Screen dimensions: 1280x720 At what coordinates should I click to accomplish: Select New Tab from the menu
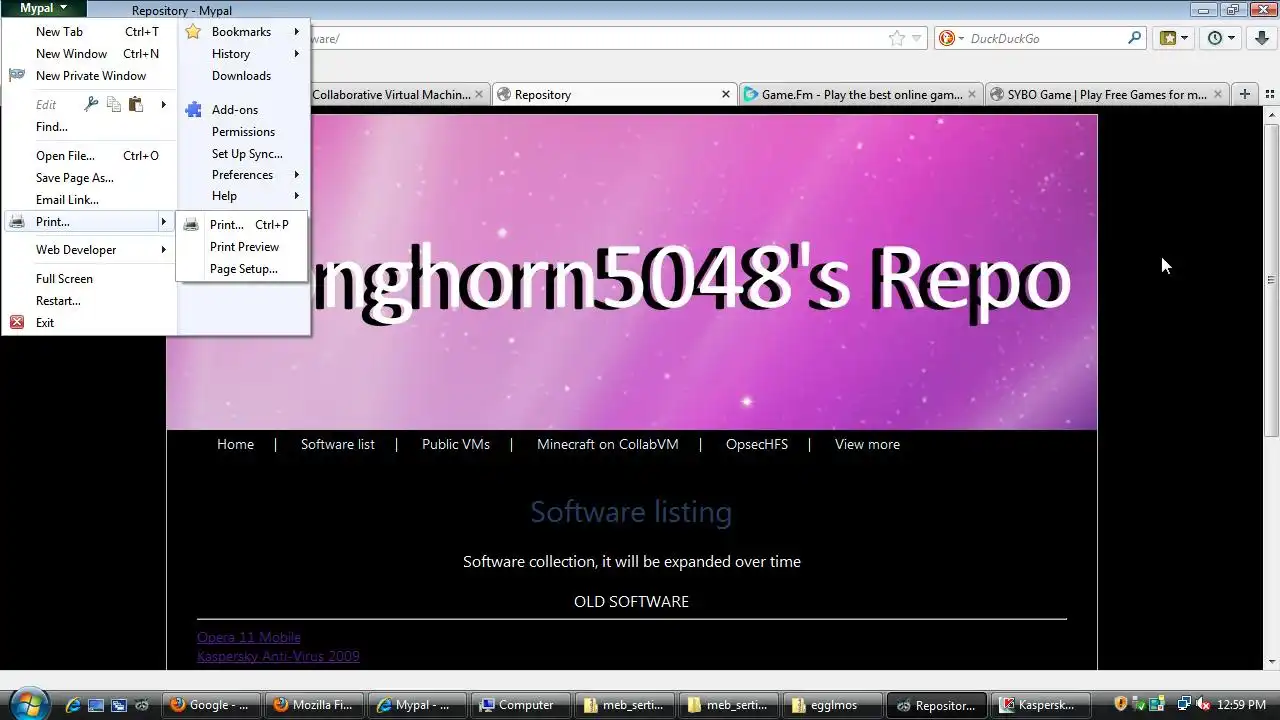coord(90,32)
